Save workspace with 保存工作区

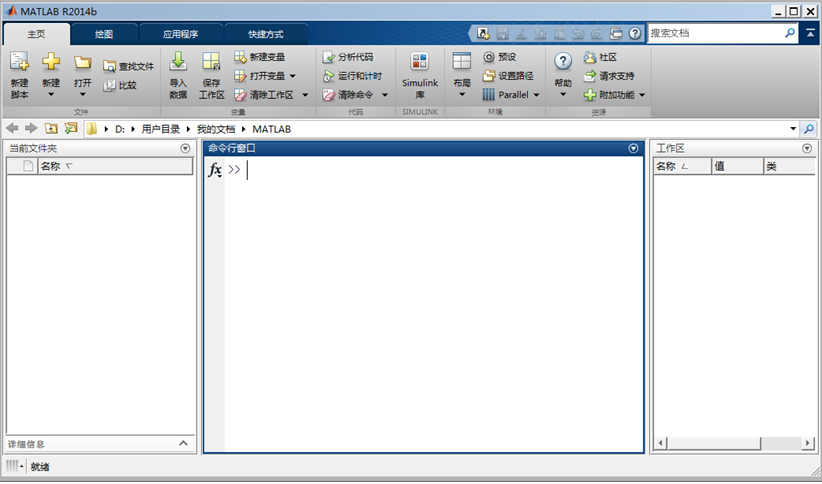coord(211,74)
